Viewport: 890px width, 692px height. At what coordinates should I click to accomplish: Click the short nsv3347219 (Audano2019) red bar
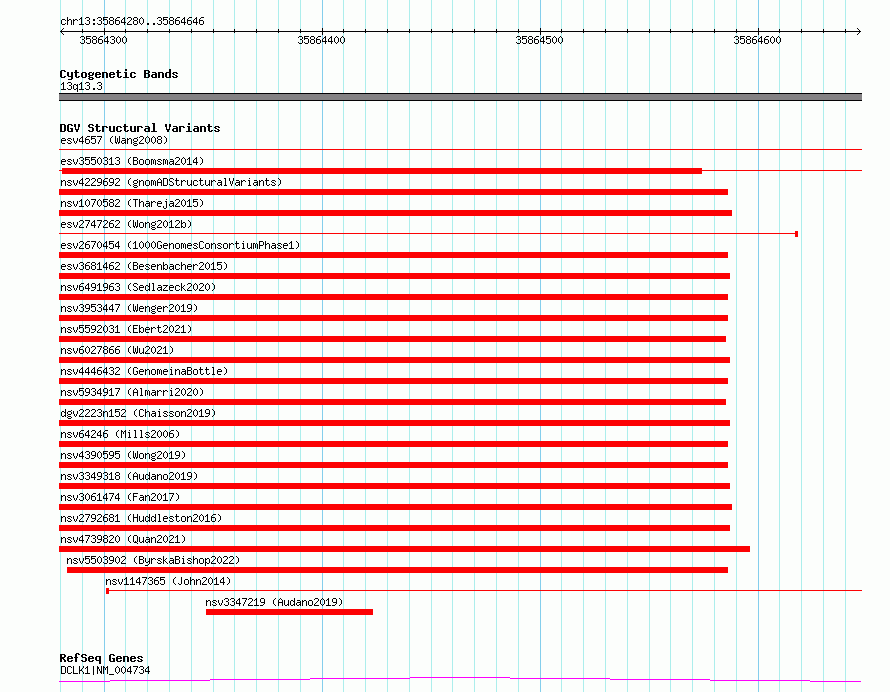click(x=289, y=612)
